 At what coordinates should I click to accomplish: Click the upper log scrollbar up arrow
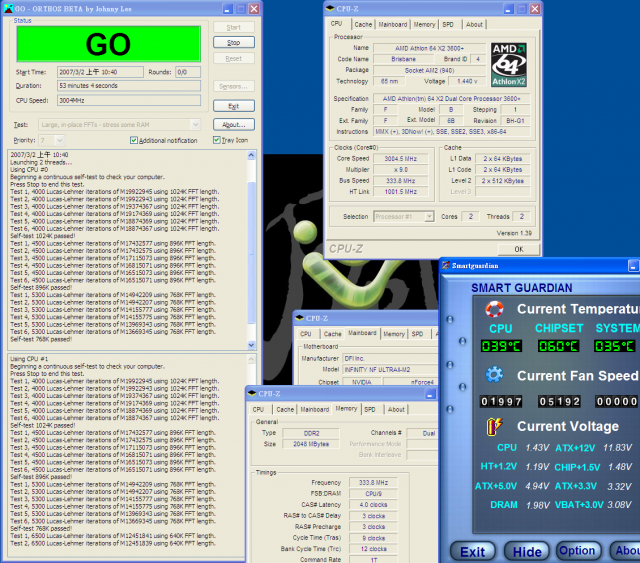pyautogui.click(x=251, y=155)
